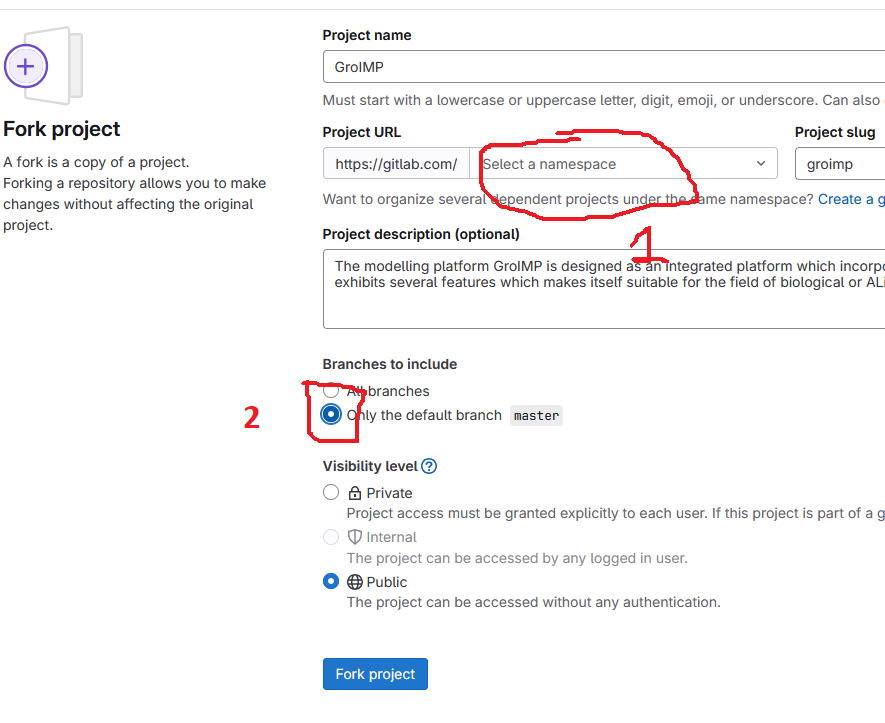This screenshot has width=885, height=723.
Task: Click the namespace dropdown chevron arrow
Action: (x=761, y=164)
